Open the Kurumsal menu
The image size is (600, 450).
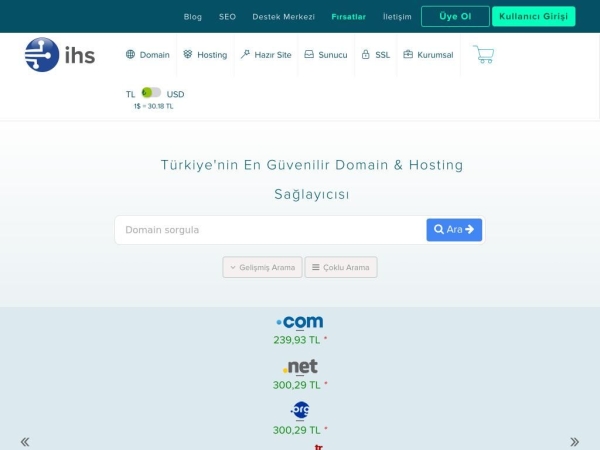[428, 55]
